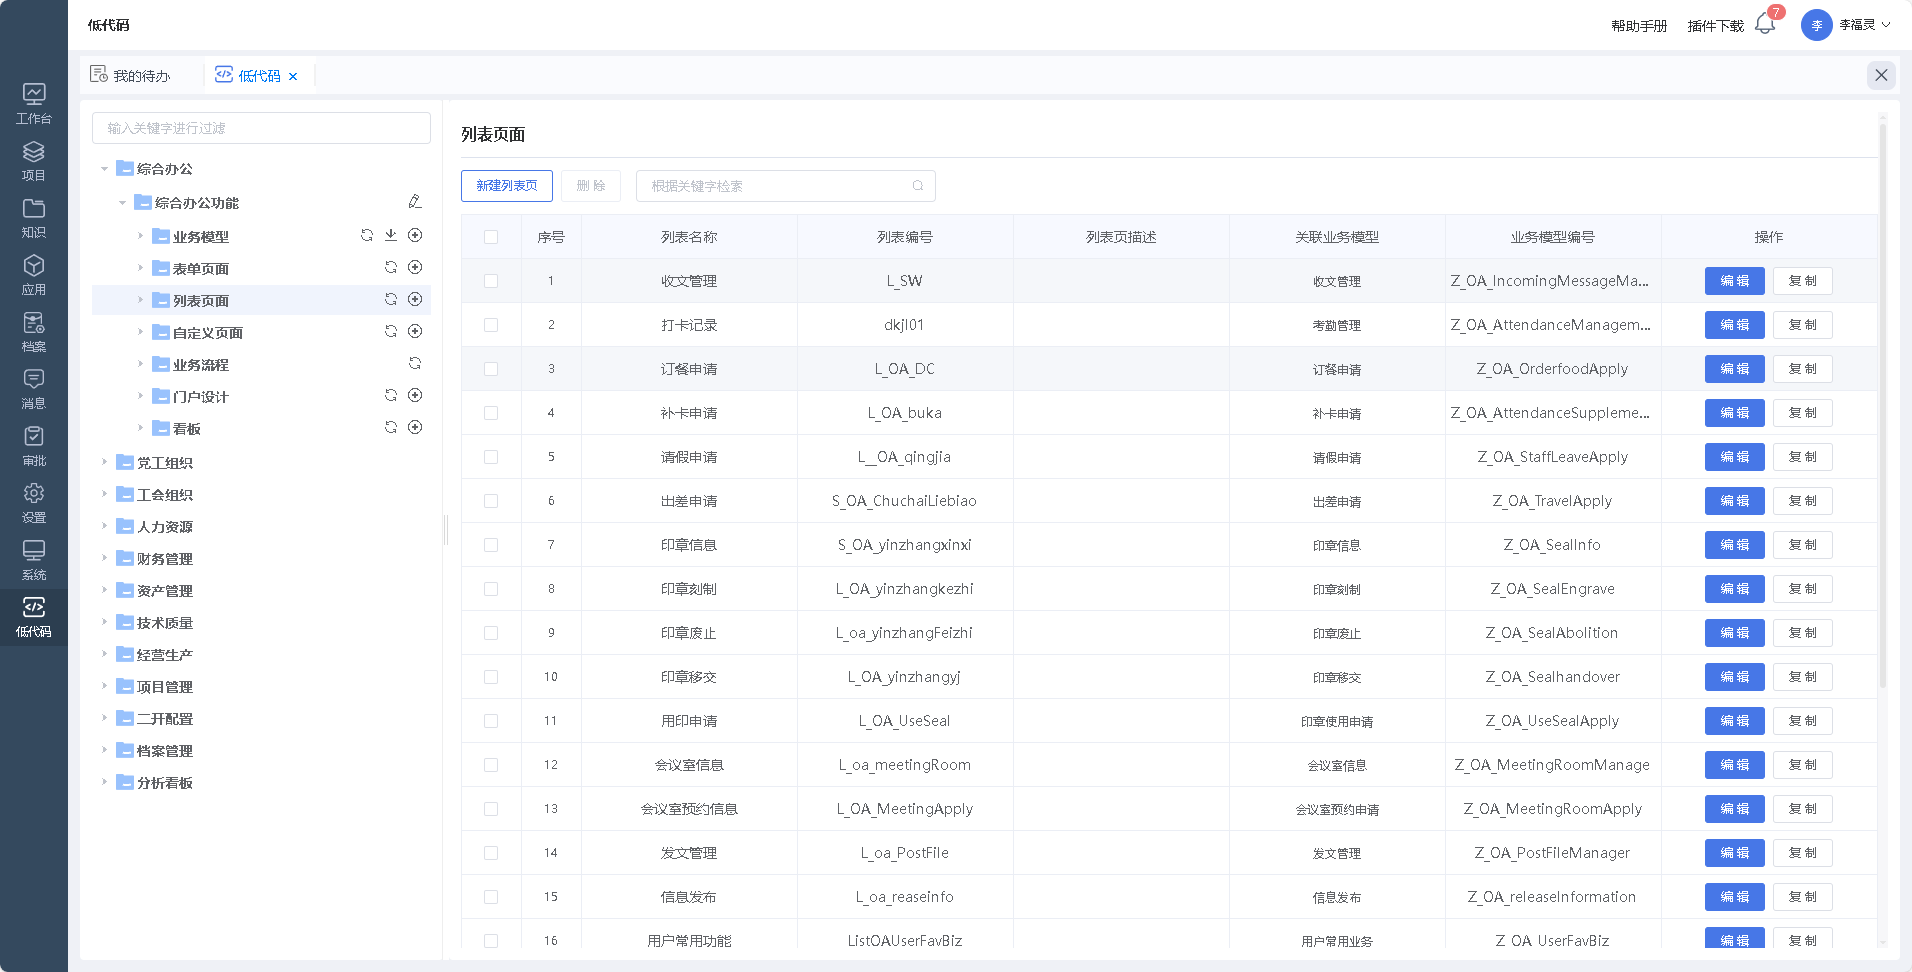The height and width of the screenshot is (972, 1912).
Task: Open the 工作台 sidebar icon
Action: [34, 104]
